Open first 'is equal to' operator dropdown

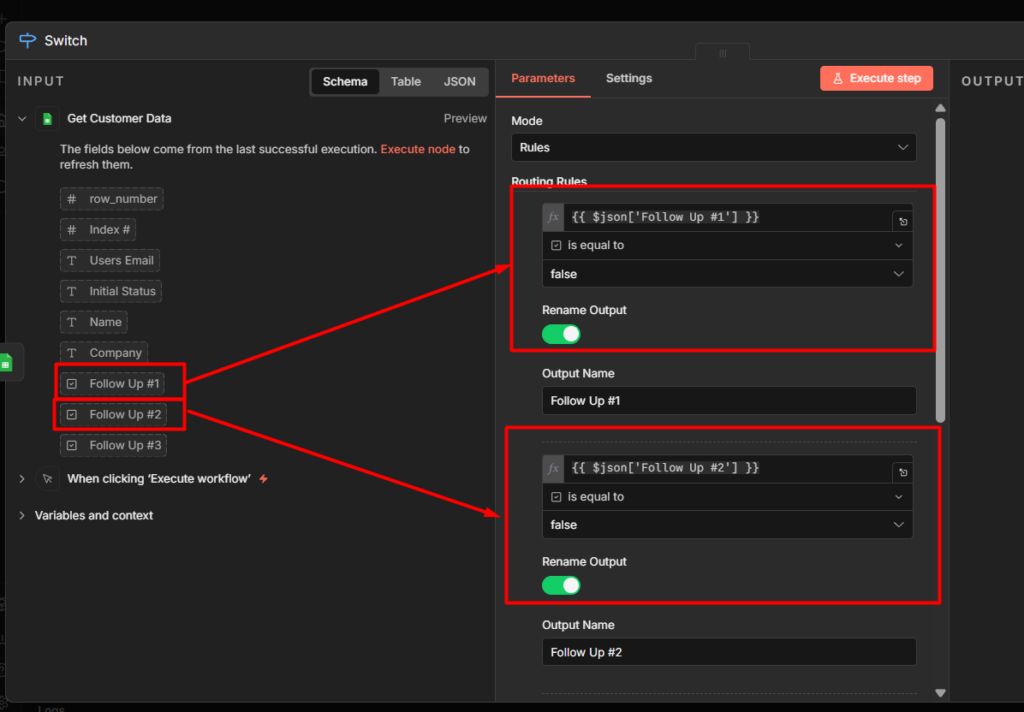point(727,245)
